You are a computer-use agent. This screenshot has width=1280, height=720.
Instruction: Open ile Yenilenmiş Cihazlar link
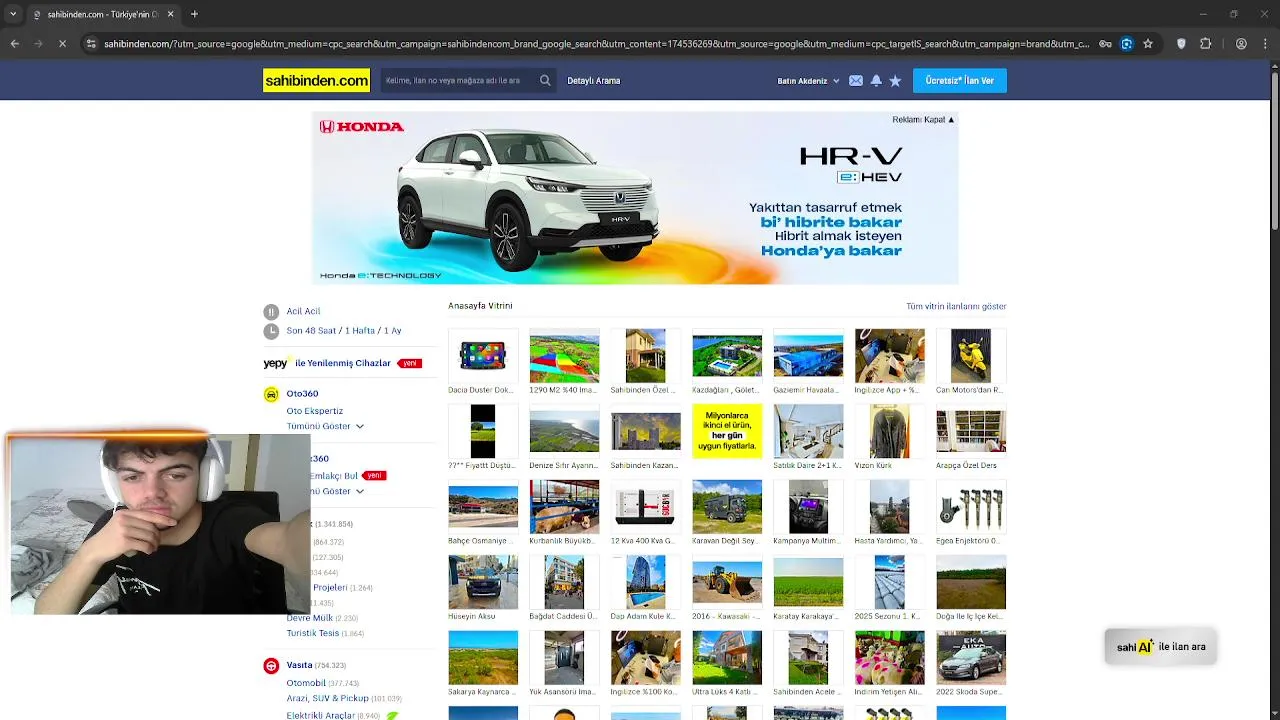click(x=343, y=363)
